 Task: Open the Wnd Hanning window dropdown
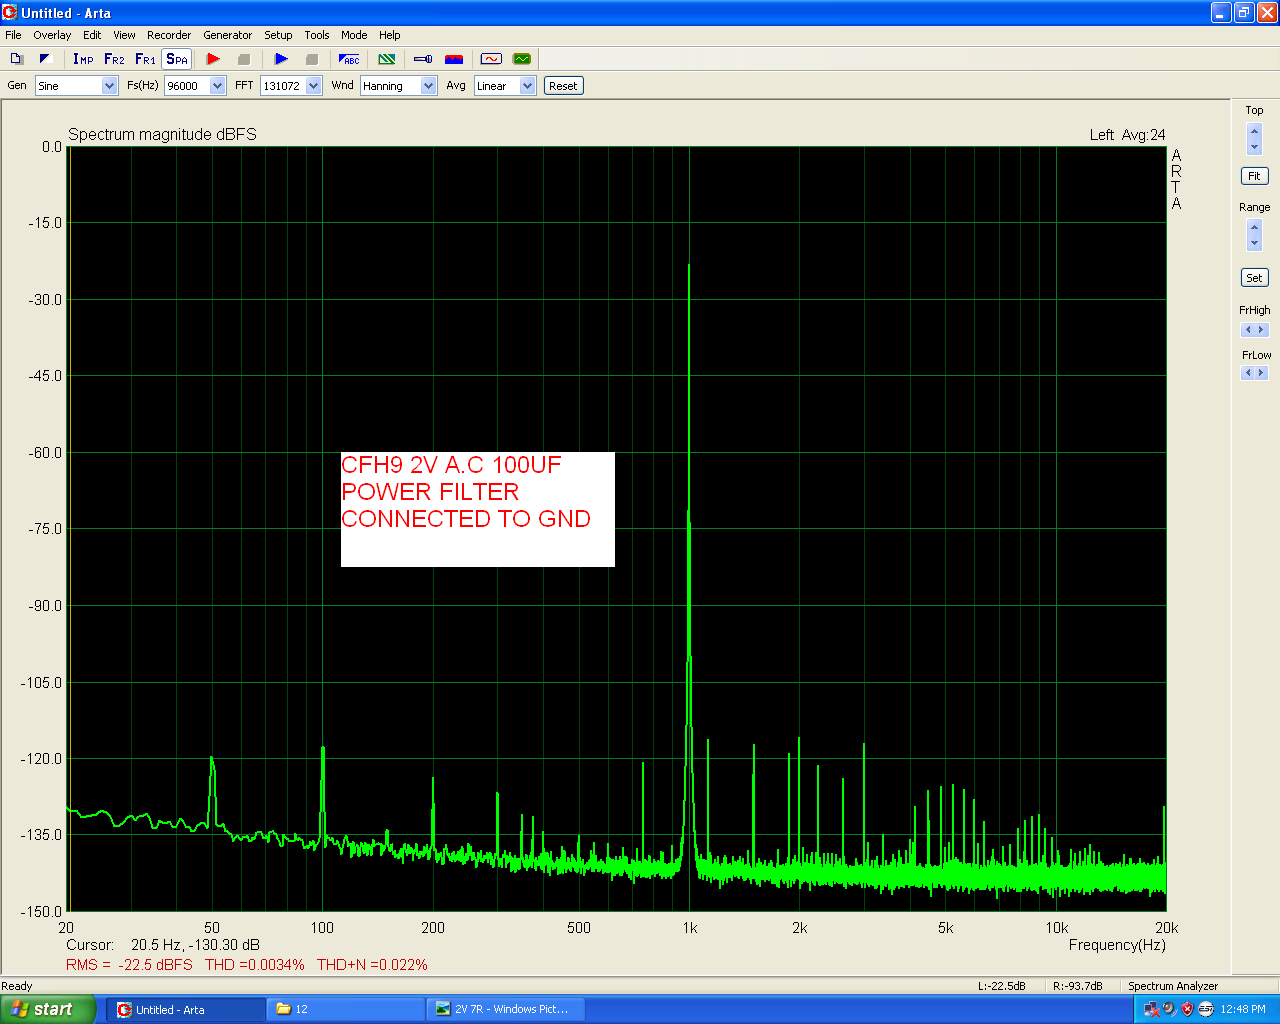pos(428,86)
